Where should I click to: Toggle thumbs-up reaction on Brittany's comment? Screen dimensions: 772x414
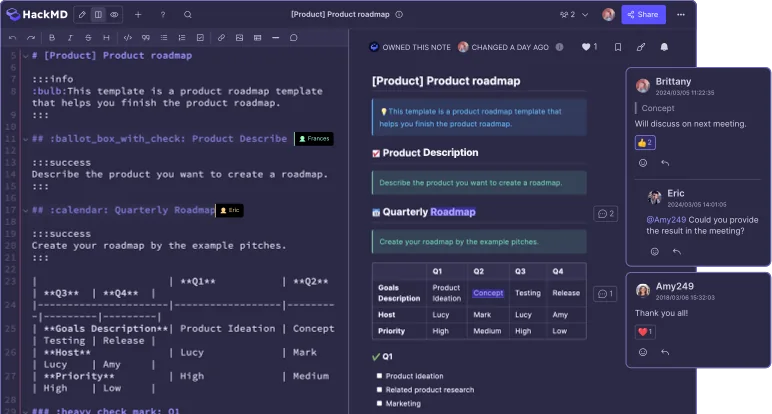click(645, 143)
